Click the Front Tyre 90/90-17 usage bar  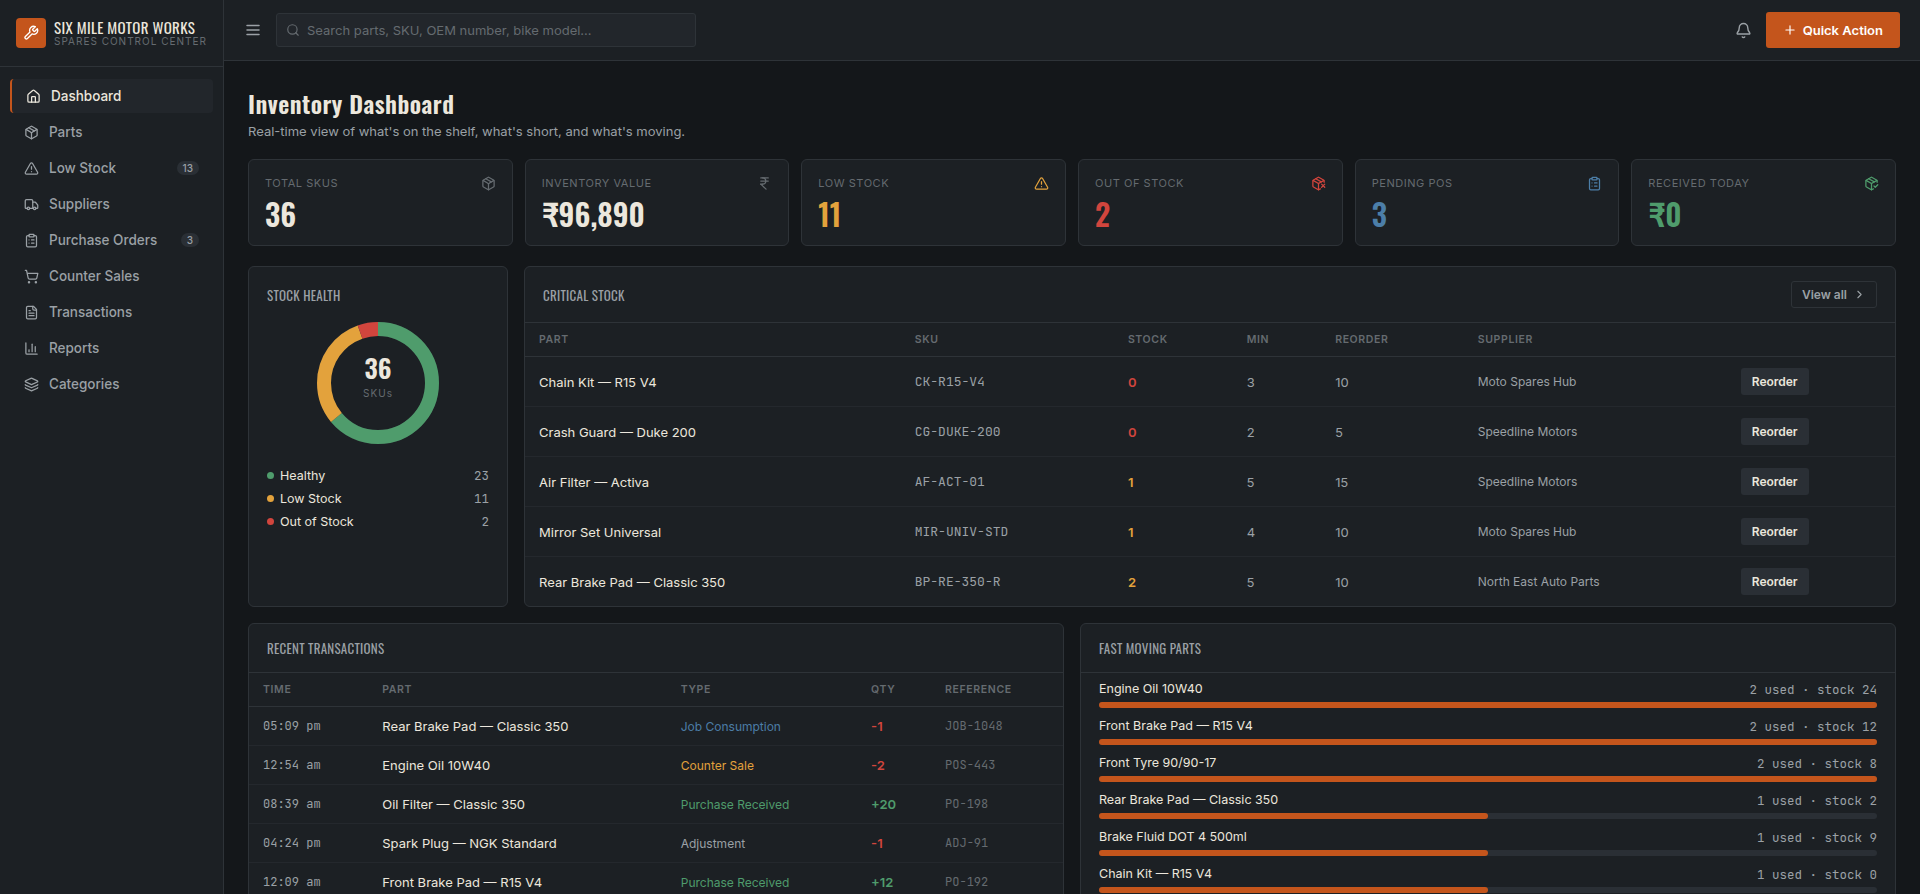click(x=1488, y=779)
